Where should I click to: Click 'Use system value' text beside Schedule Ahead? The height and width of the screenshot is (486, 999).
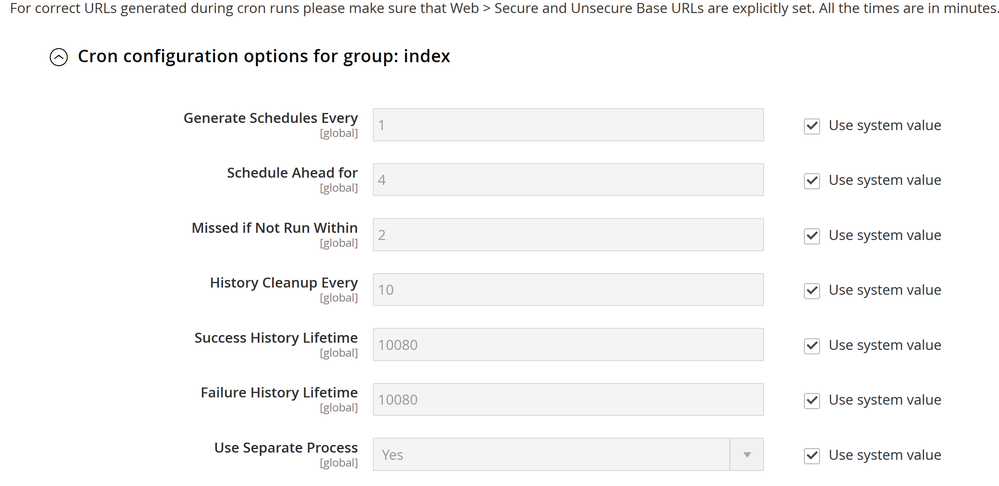[x=884, y=181]
